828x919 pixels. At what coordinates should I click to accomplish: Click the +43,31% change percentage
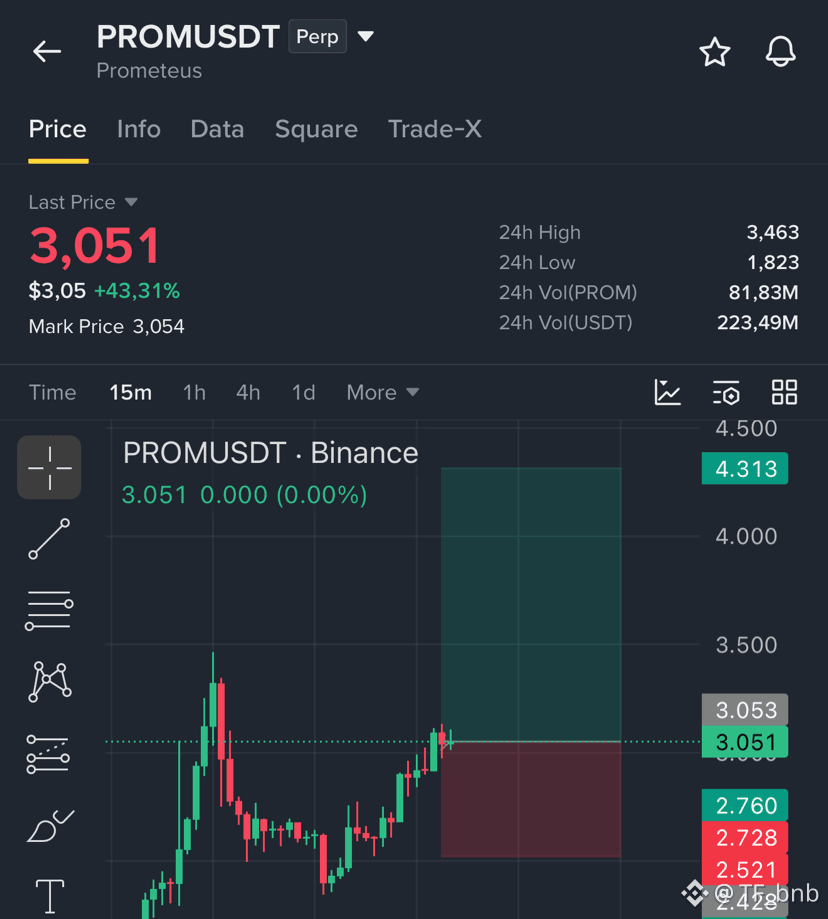click(x=137, y=290)
